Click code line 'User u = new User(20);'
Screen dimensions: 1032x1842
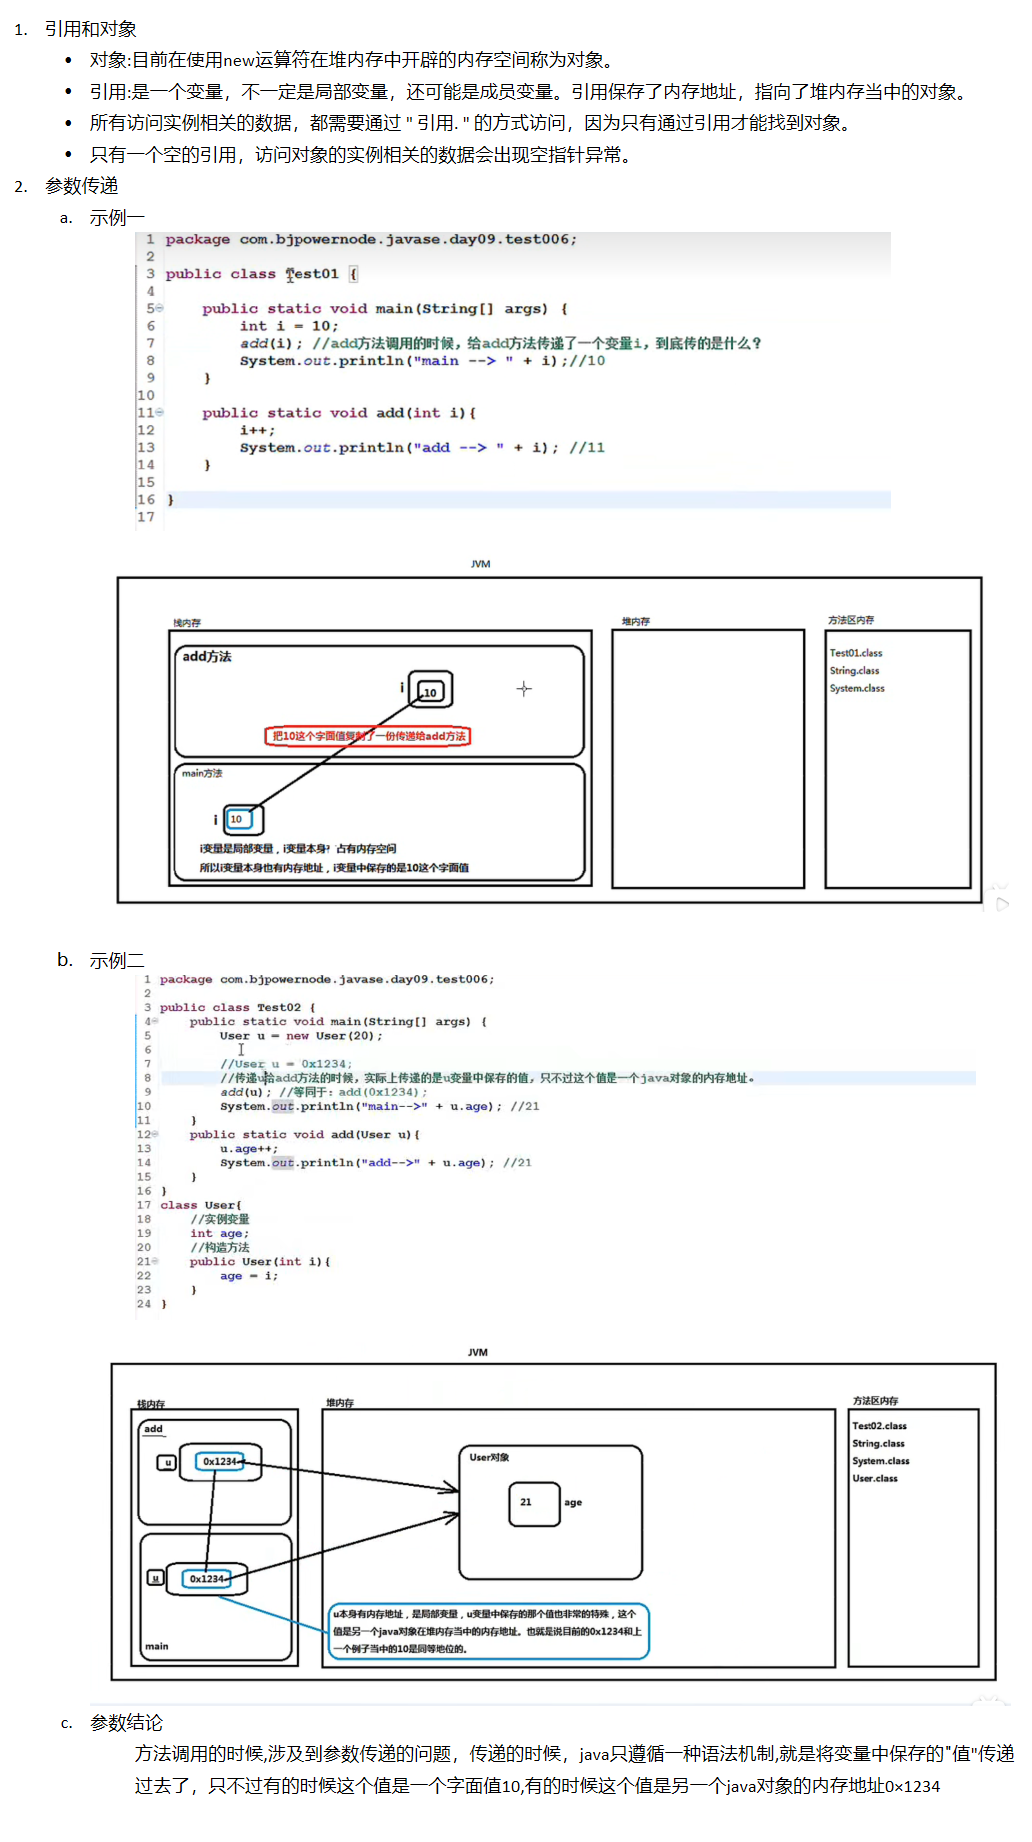coord(302,1036)
